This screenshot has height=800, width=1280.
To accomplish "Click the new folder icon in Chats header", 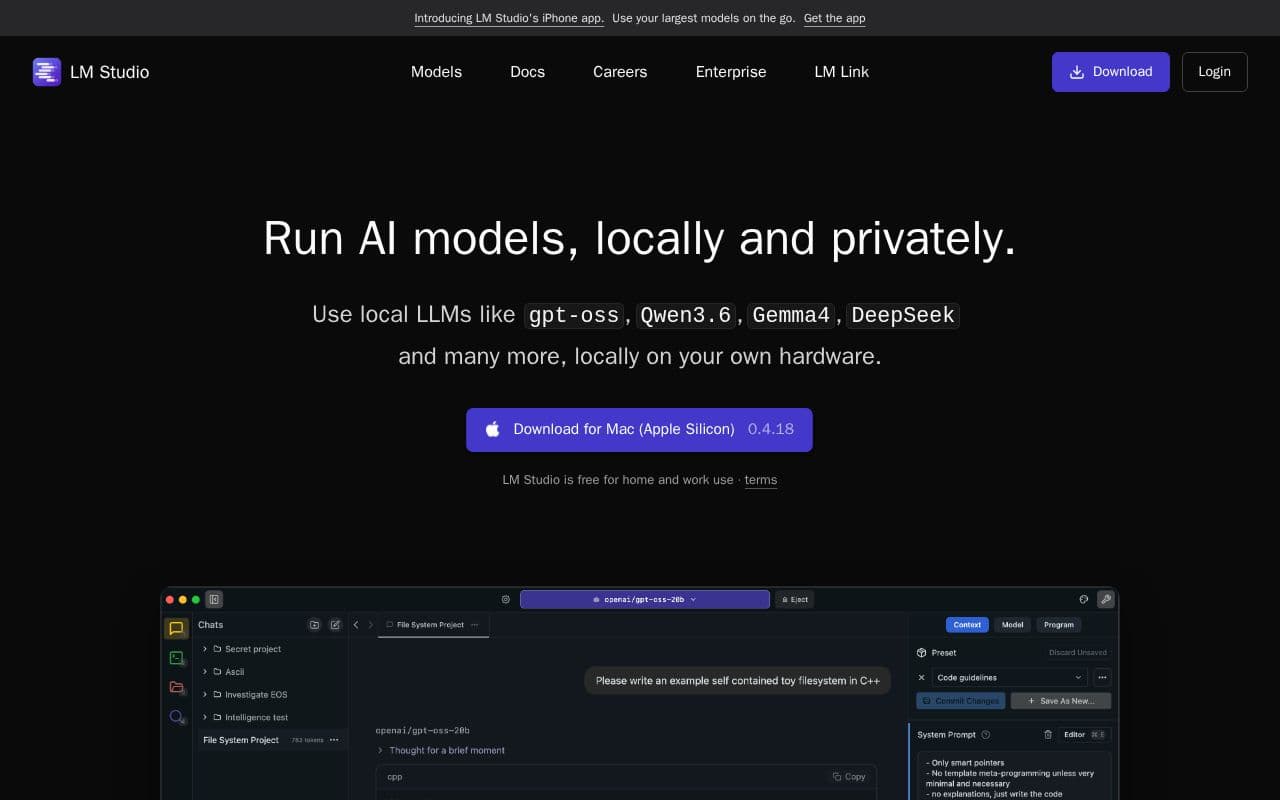I will [x=314, y=625].
